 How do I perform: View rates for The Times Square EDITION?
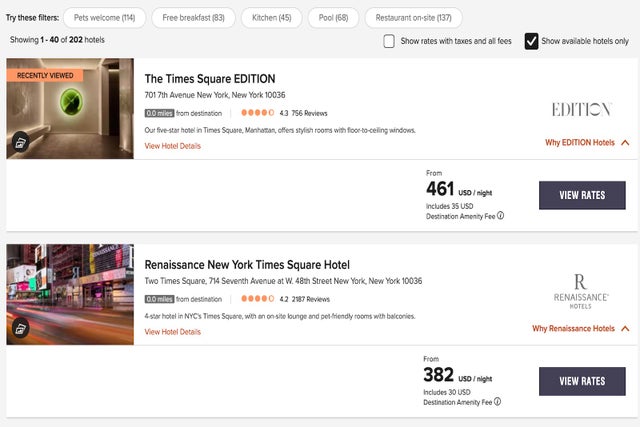582,195
